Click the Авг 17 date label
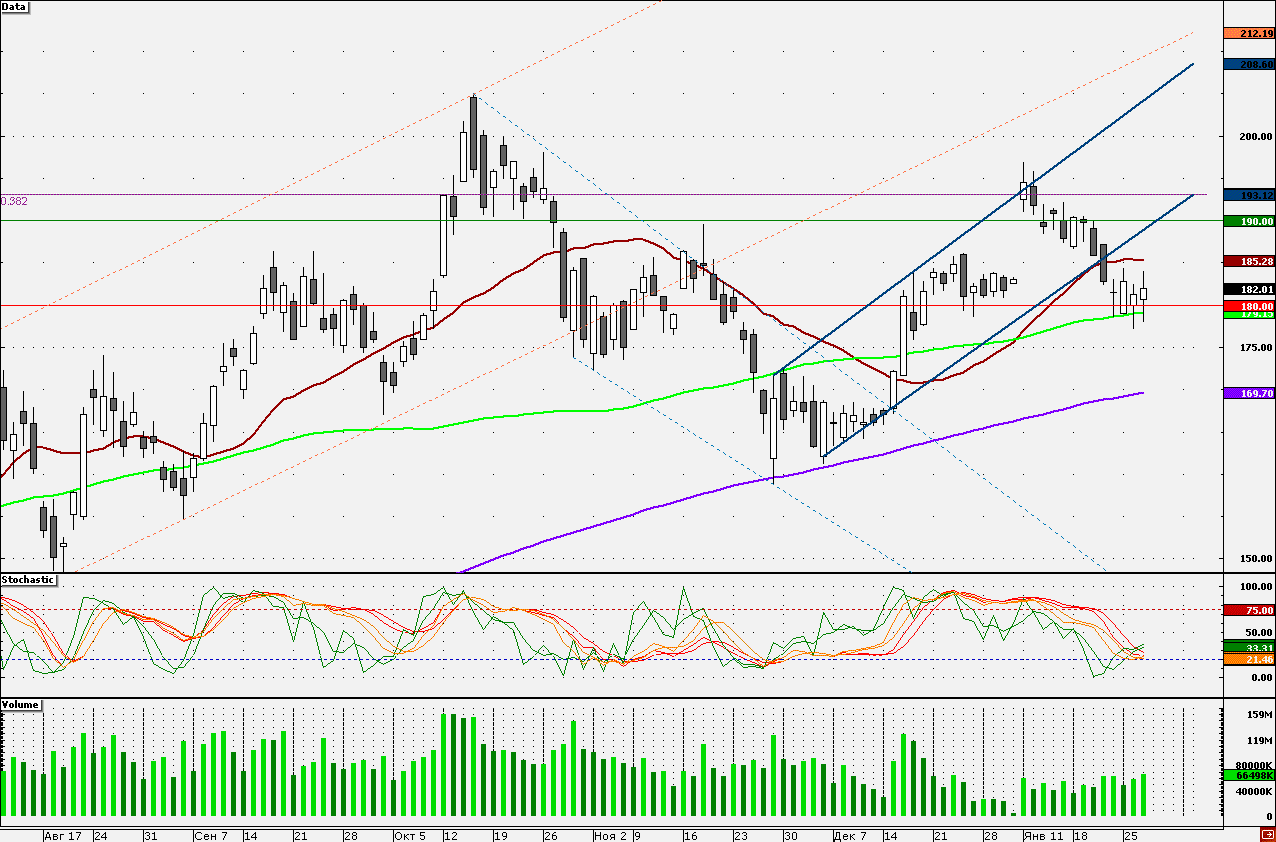Screen dimensions: 1276x842 click(63, 835)
